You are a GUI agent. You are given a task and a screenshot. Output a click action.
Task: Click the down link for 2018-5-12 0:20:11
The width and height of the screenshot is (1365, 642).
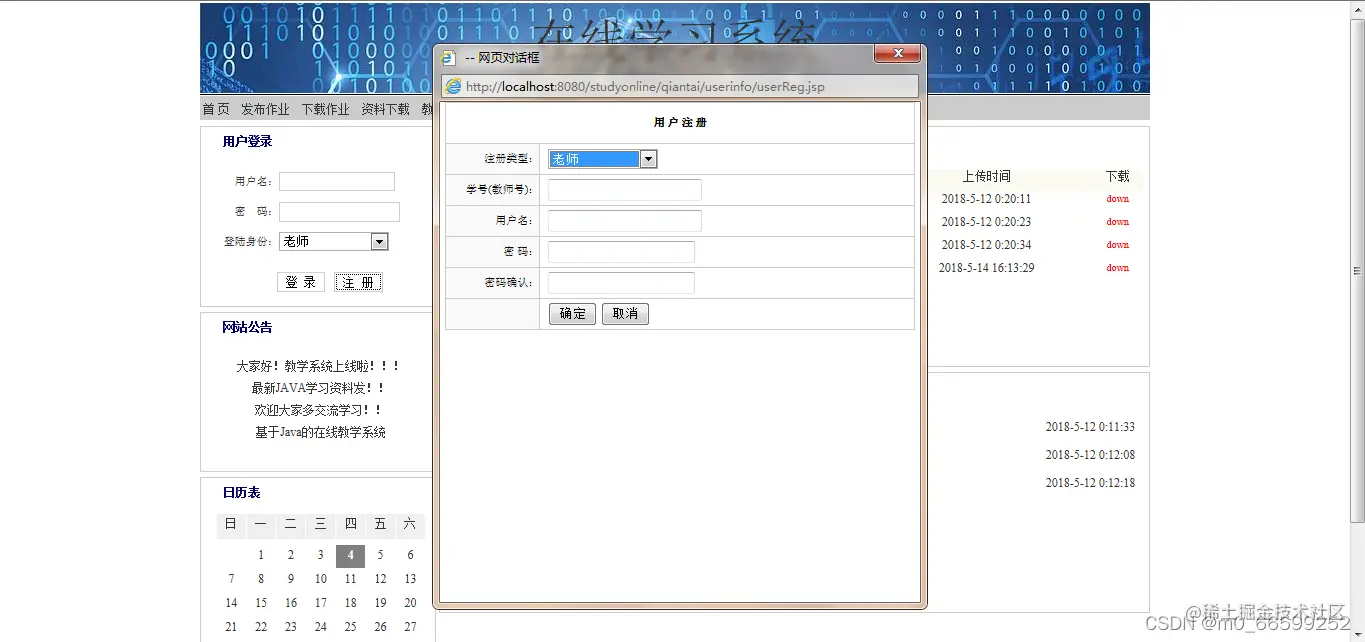1117,199
